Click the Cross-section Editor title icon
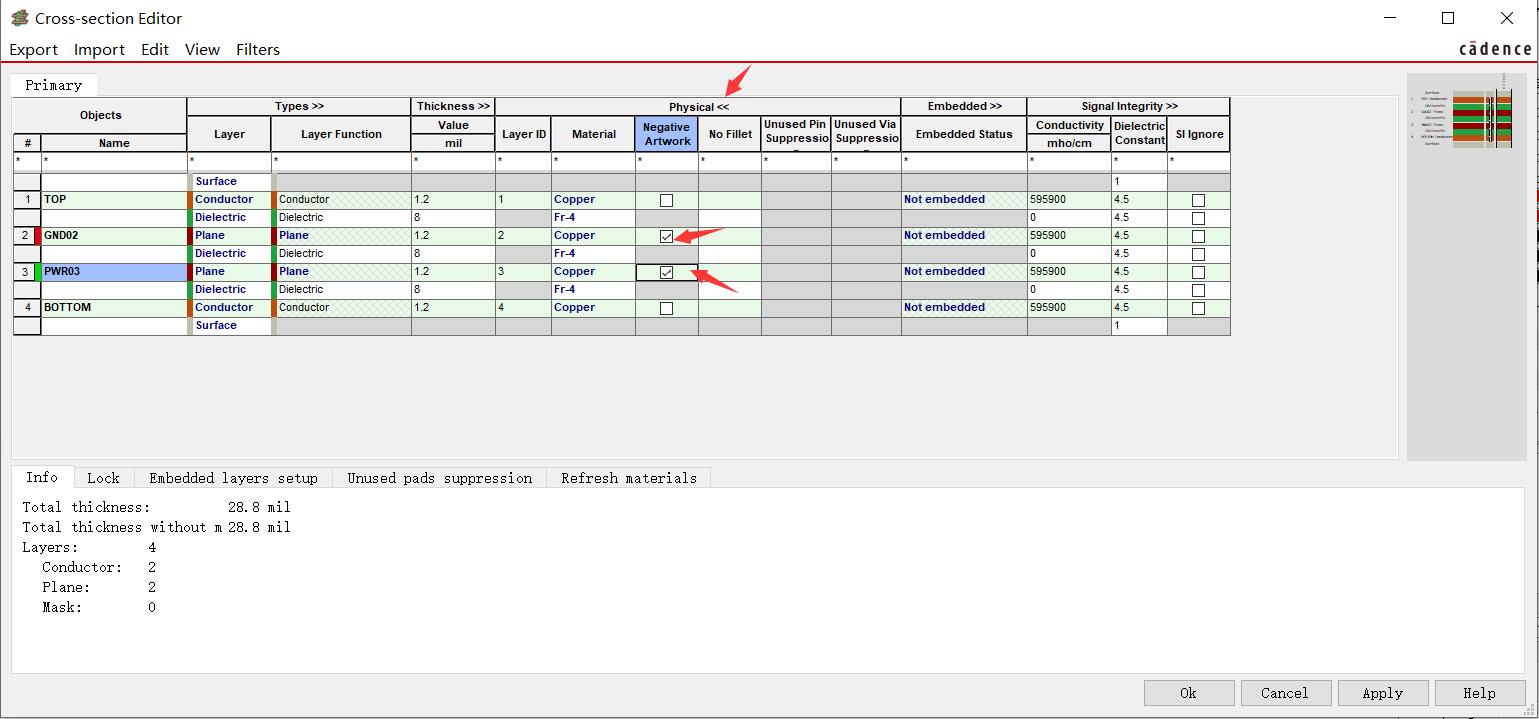This screenshot has height=719, width=1539. click(19, 18)
